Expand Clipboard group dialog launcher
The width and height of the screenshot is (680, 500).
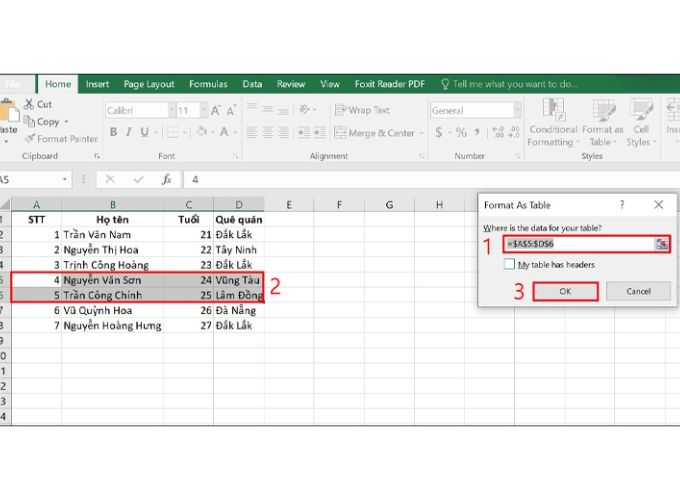pos(97,156)
